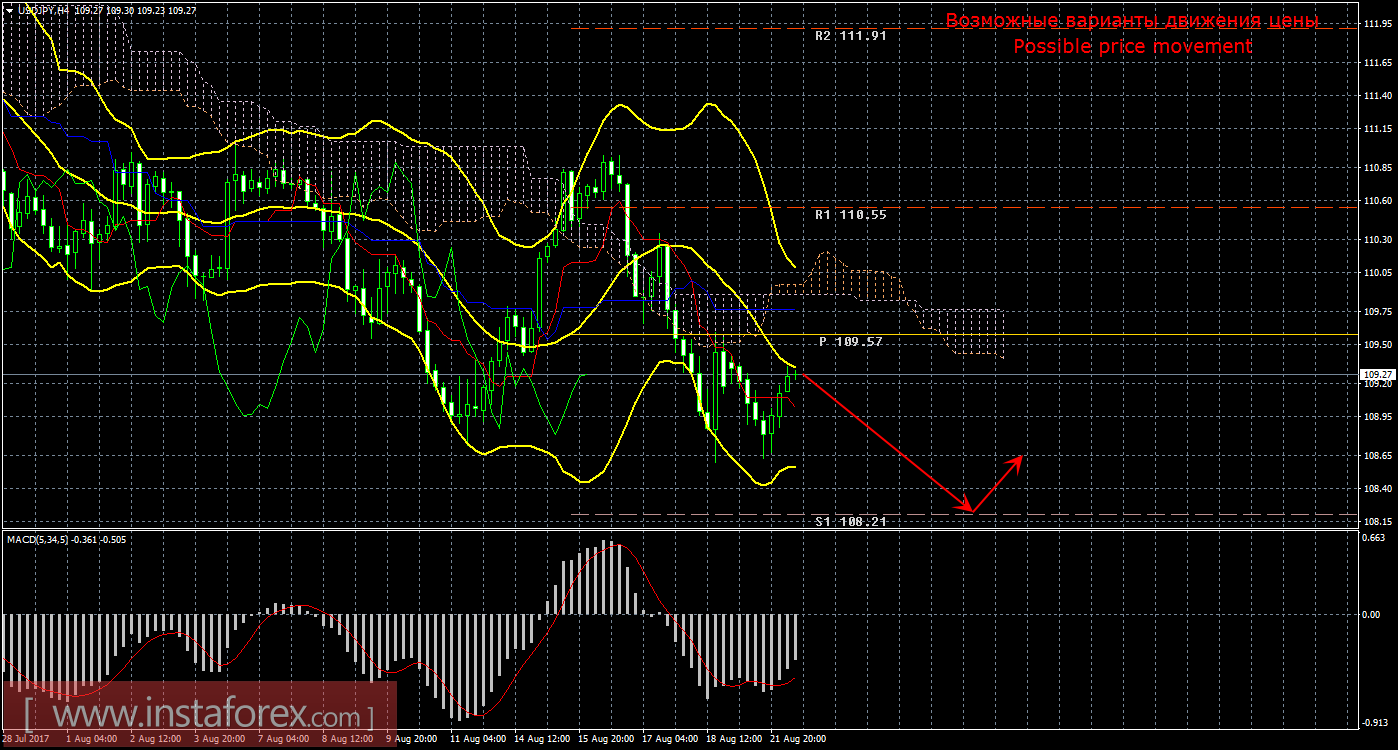Click the triangle arrow beside USDJPY,H4

[9, 9]
